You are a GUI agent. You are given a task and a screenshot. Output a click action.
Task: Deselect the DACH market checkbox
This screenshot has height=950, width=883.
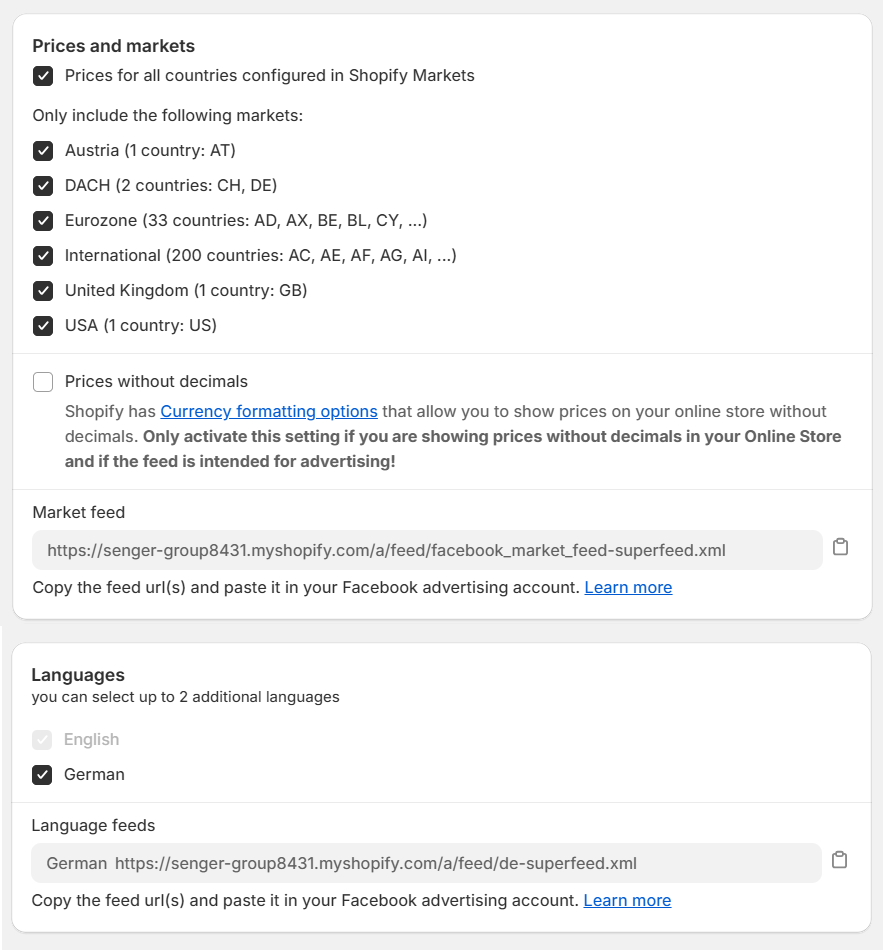[x=43, y=186]
